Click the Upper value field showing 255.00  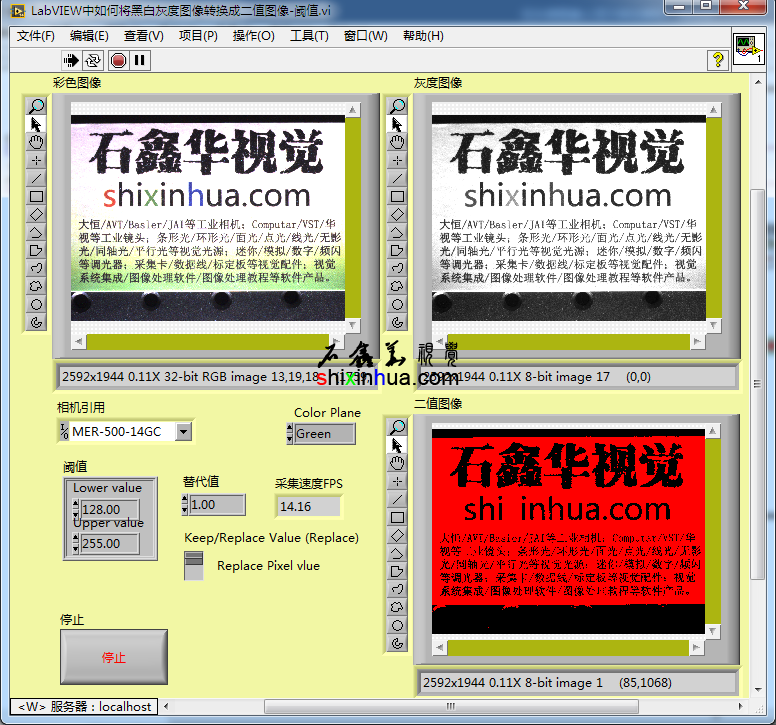[109, 544]
